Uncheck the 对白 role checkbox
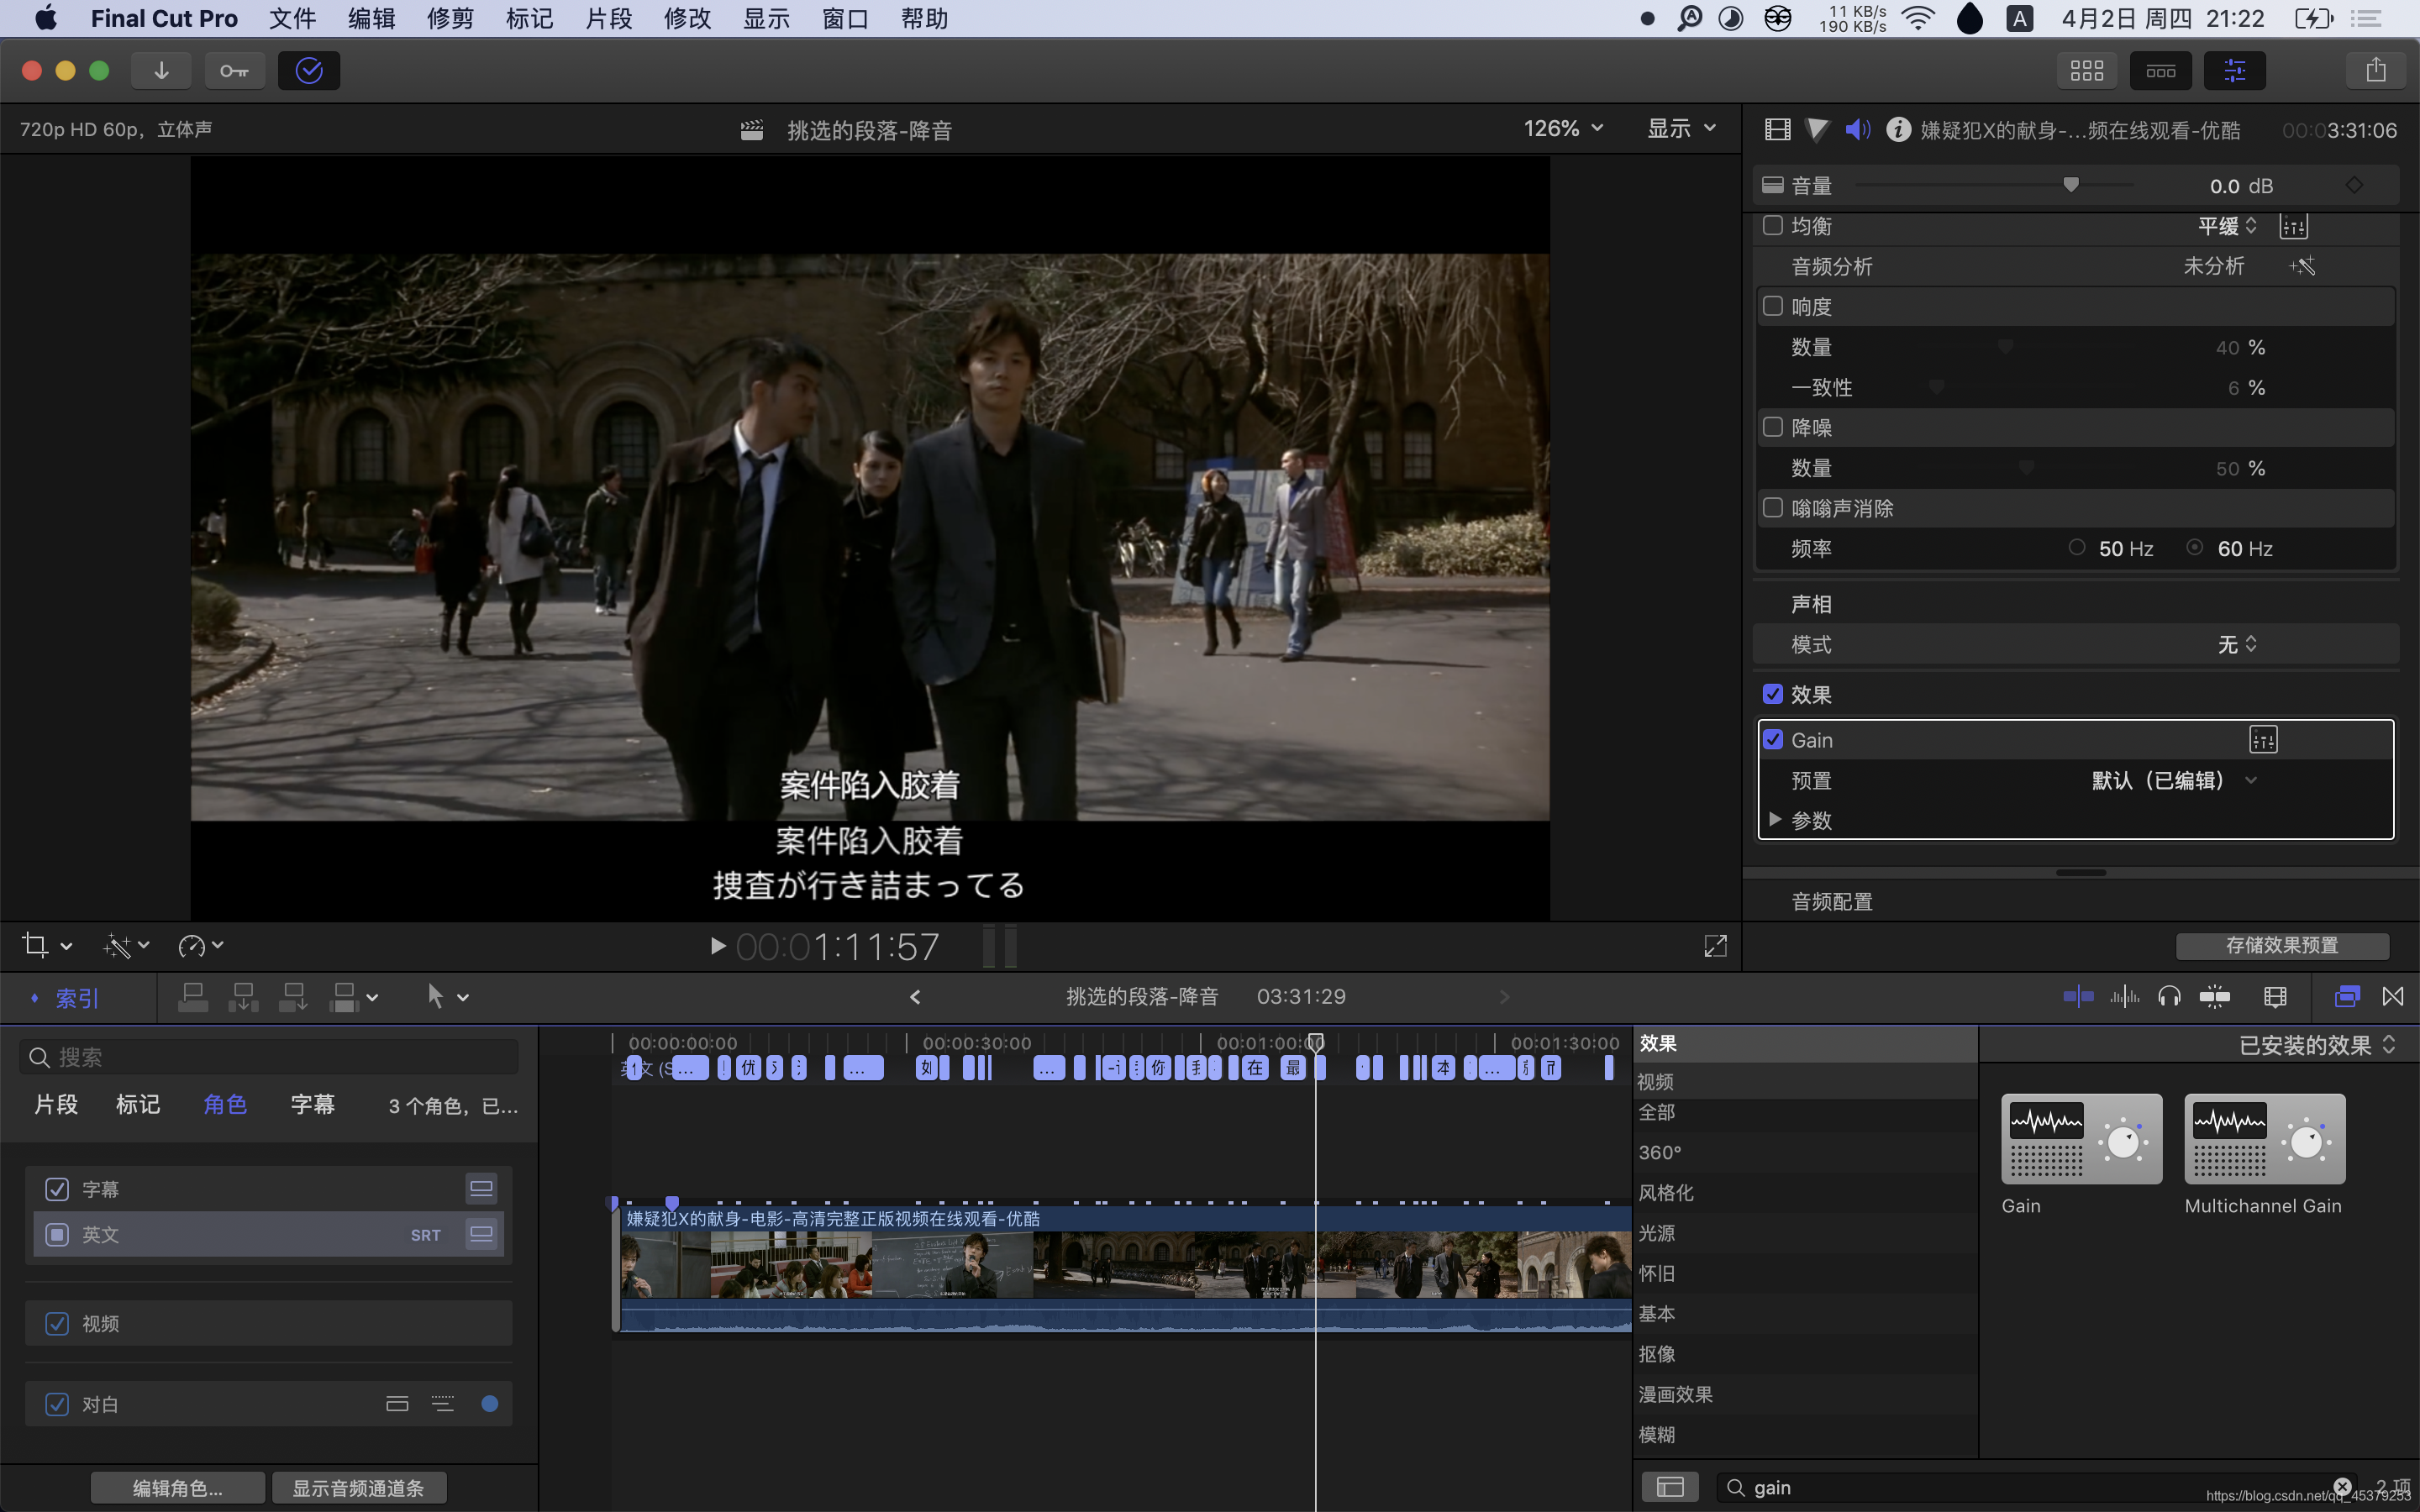The image size is (2420, 1512). point(57,1405)
